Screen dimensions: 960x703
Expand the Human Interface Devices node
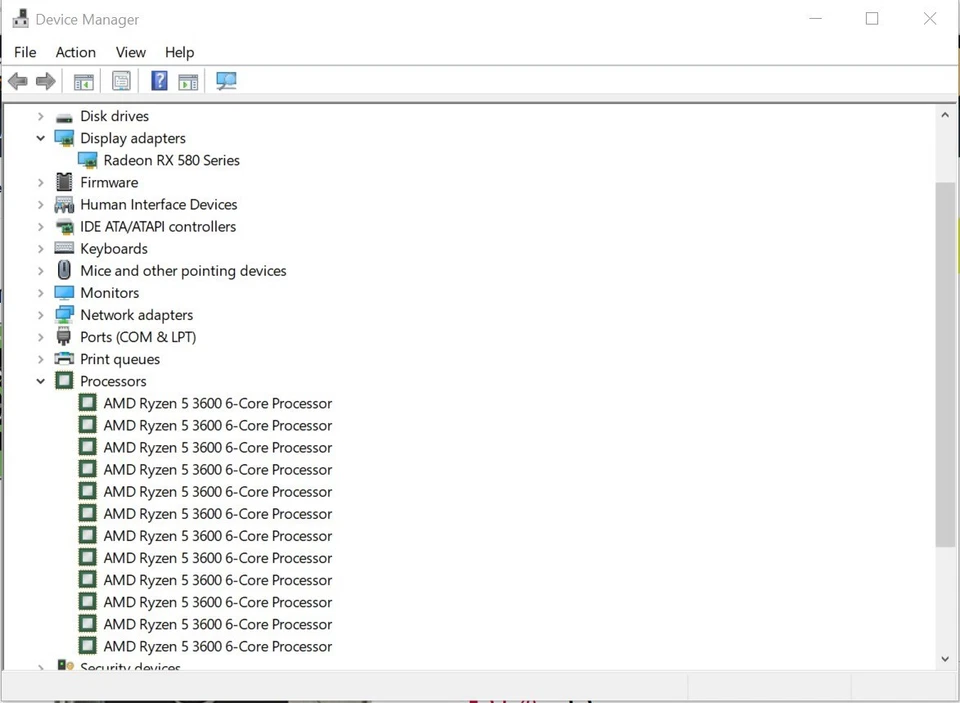pos(40,205)
